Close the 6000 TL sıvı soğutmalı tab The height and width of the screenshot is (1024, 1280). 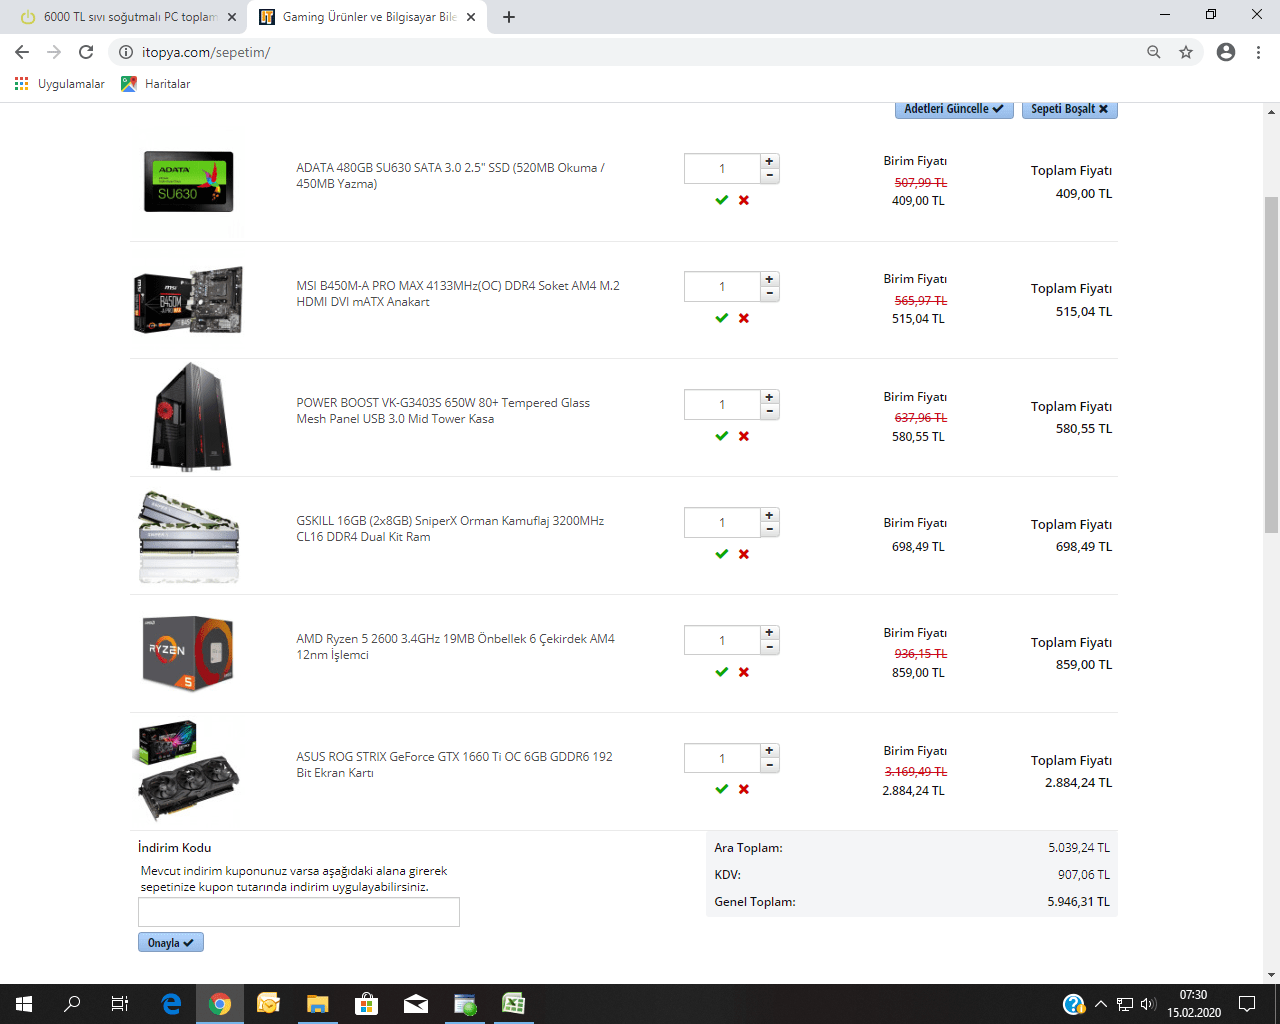232,17
